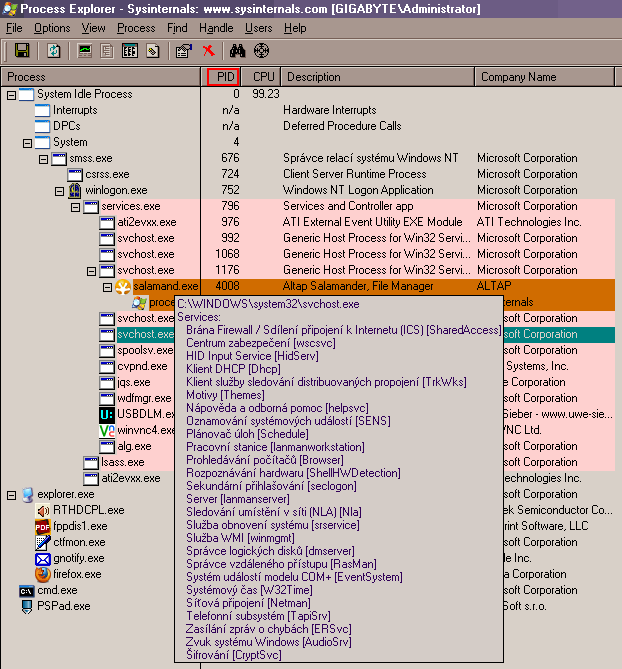
Task: Open the System Information graph icon
Action: point(85,50)
